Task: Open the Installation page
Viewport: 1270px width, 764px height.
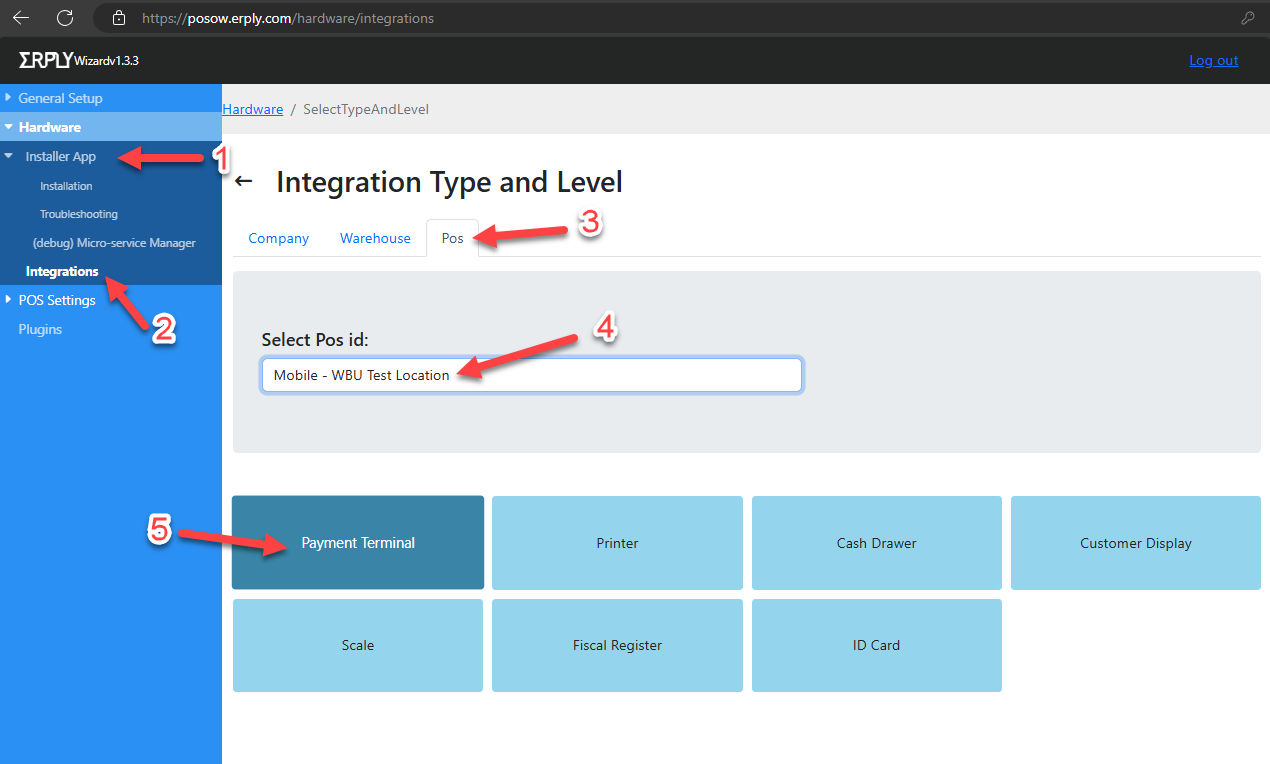Action: point(66,186)
